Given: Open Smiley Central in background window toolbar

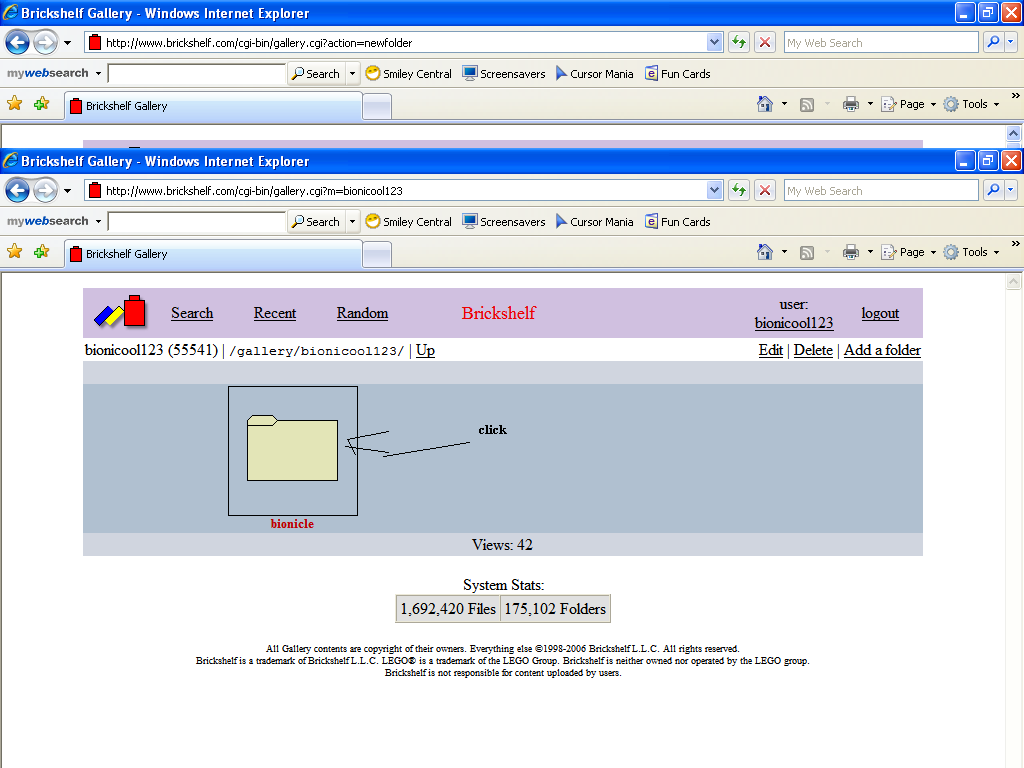Looking at the screenshot, I should (409, 74).
